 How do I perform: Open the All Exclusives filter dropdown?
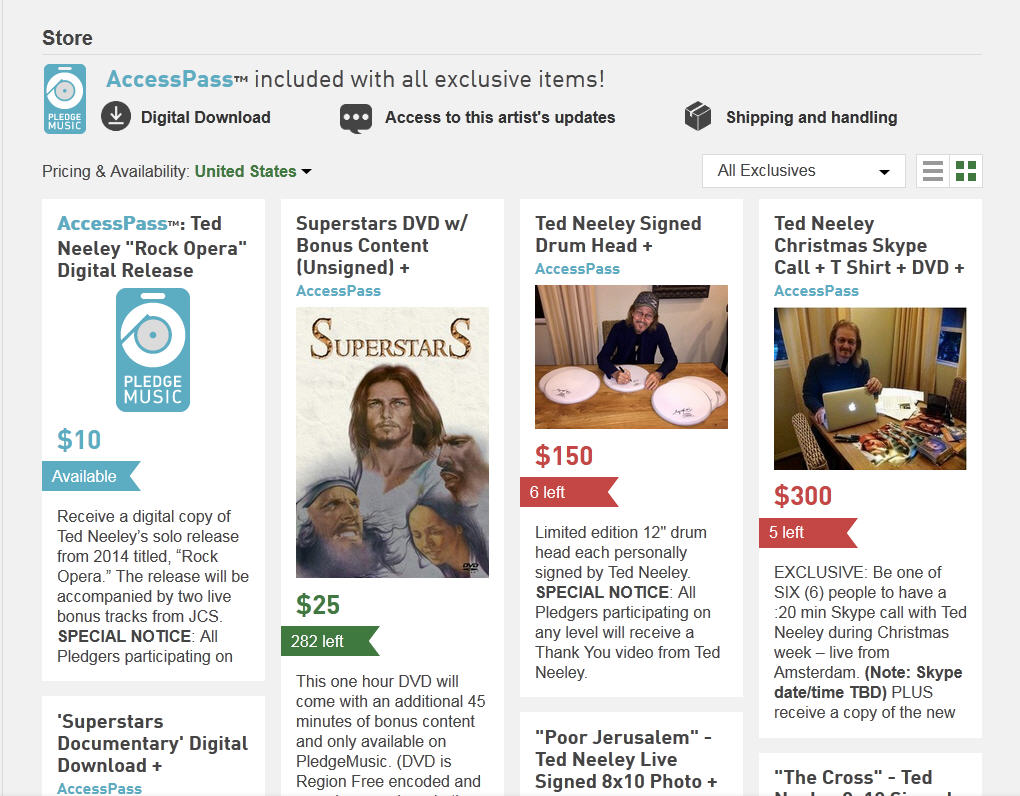[803, 171]
